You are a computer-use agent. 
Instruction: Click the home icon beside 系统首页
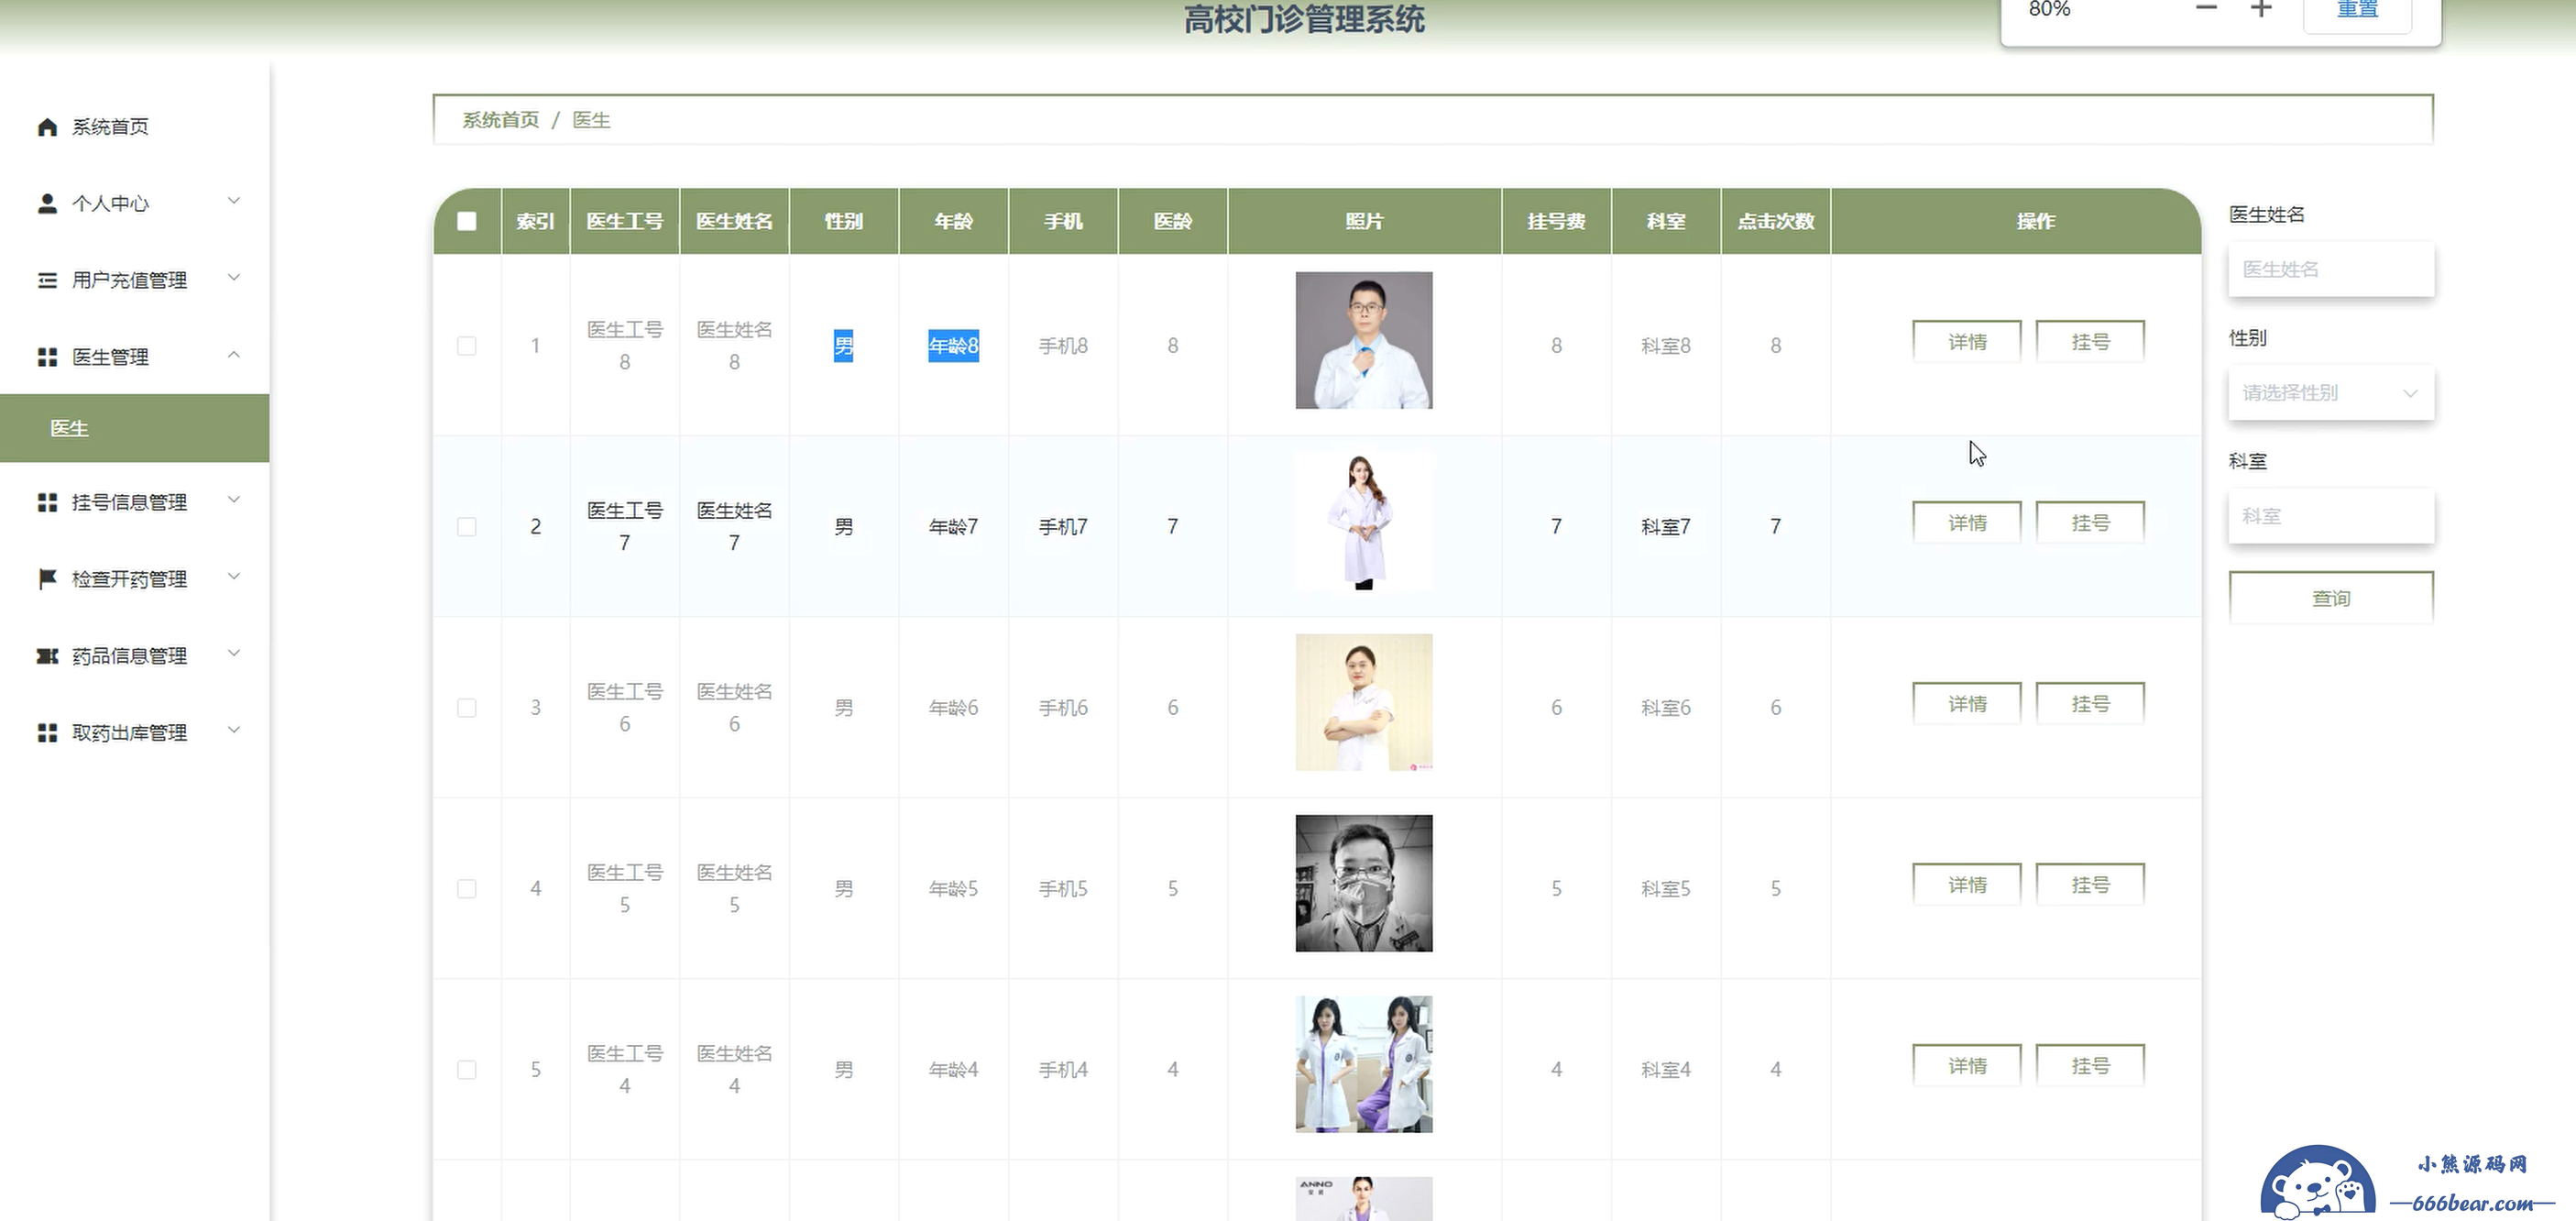(47, 127)
